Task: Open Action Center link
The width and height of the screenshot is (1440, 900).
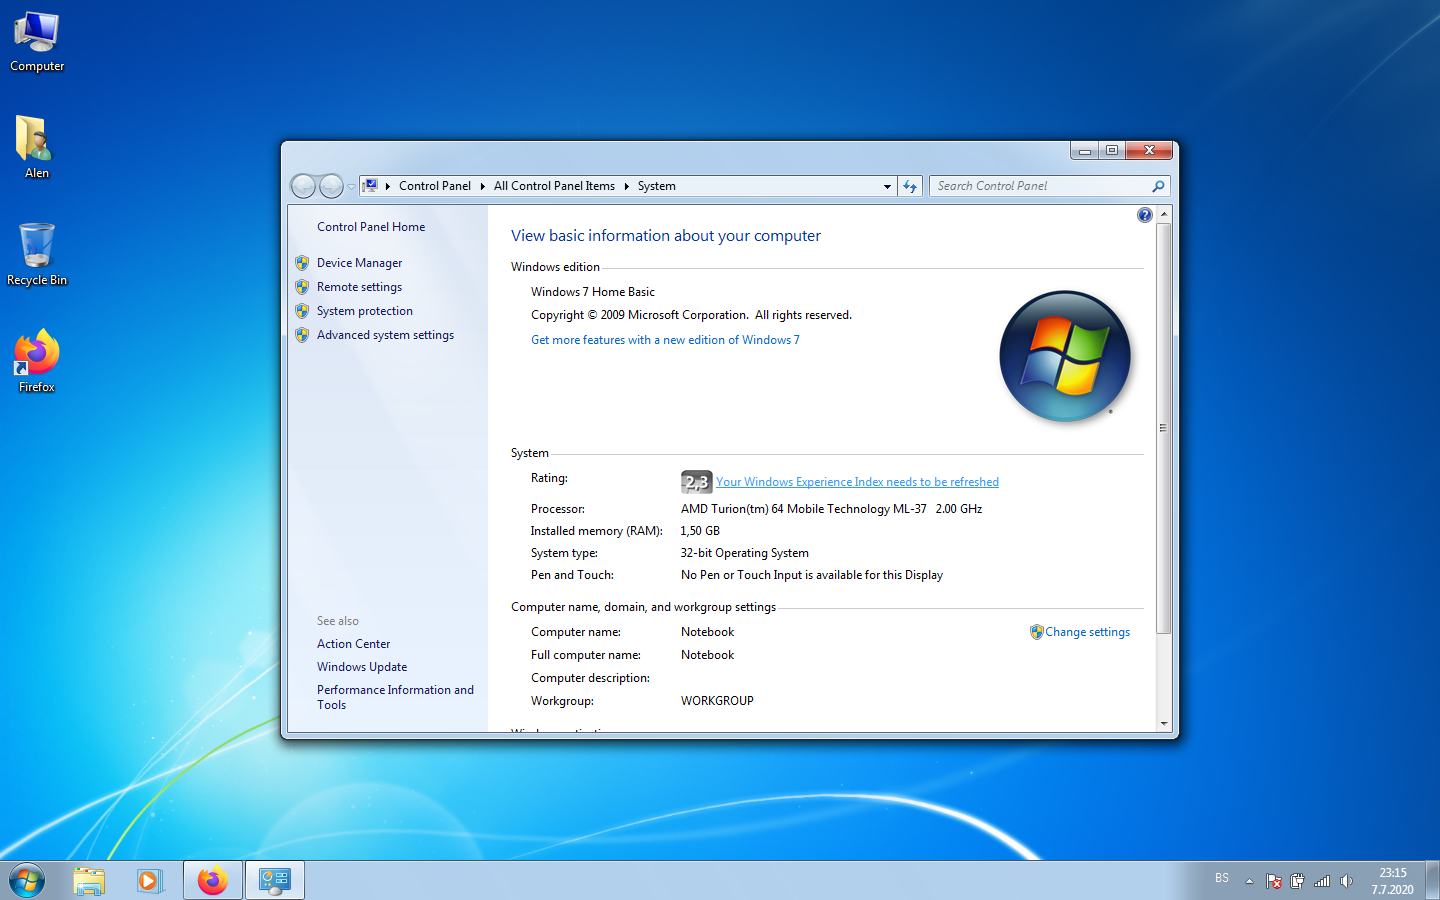Action: [x=353, y=644]
